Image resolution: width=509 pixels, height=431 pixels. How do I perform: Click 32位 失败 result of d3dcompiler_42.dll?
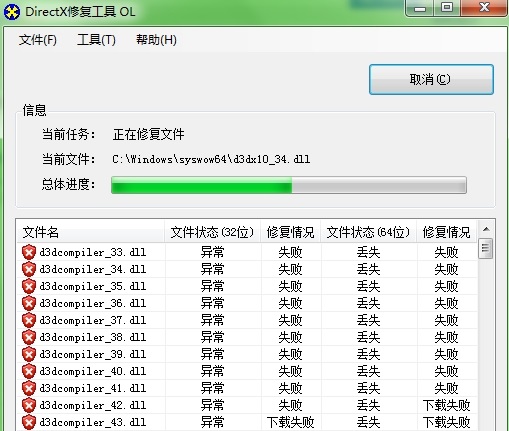tap(290, 405)
